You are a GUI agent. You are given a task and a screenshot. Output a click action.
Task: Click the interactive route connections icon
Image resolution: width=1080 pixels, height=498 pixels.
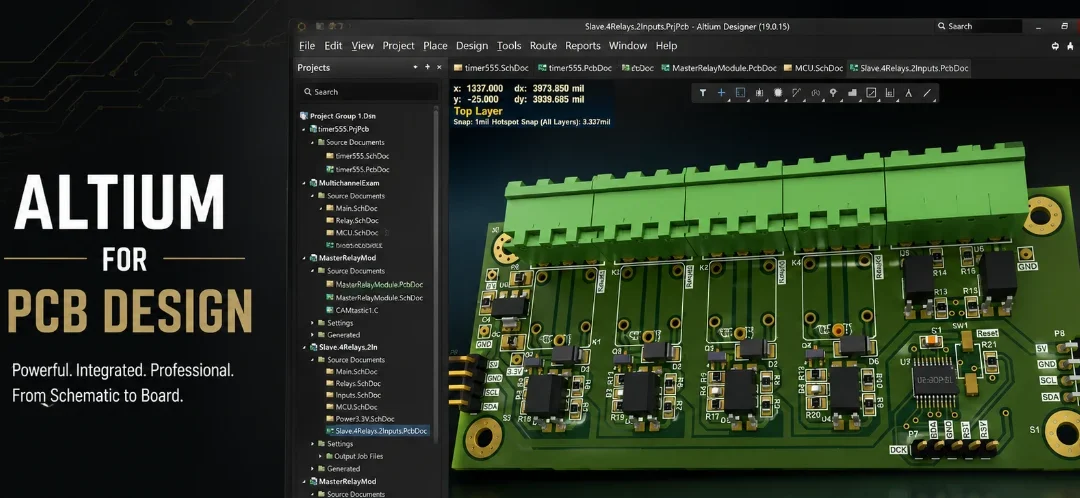(x=797, y=93)
